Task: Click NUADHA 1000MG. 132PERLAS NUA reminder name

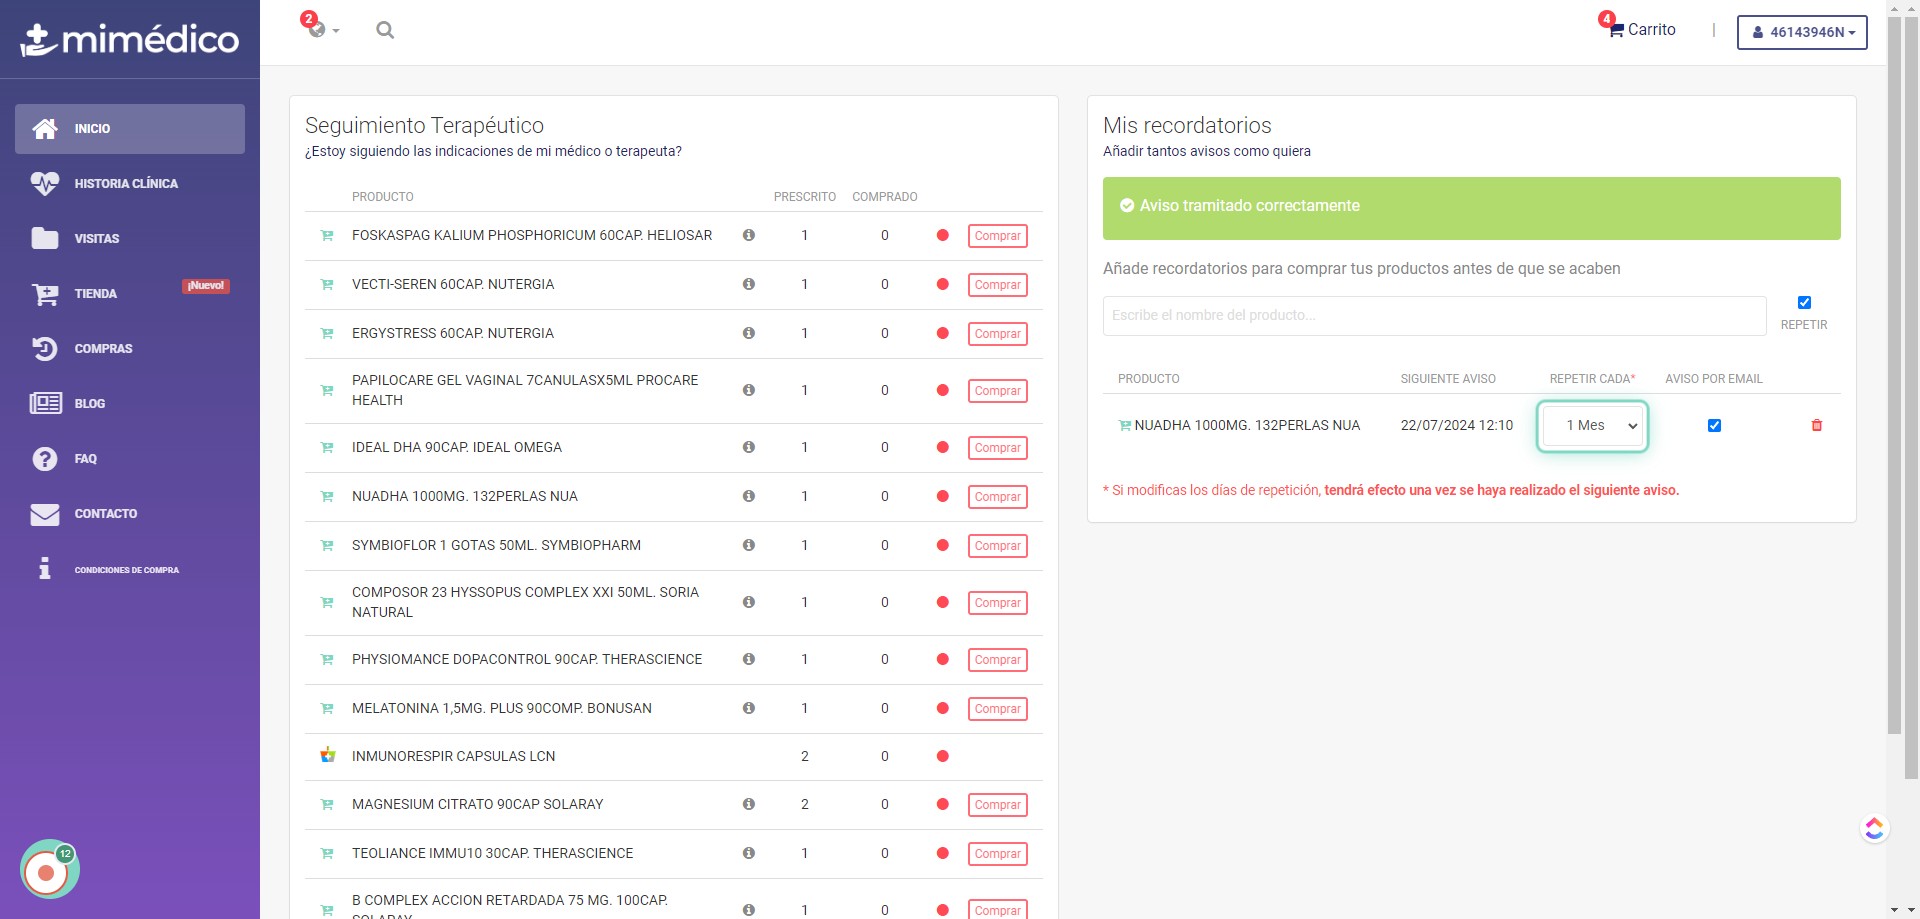Action: click(x=1247, y=425)
